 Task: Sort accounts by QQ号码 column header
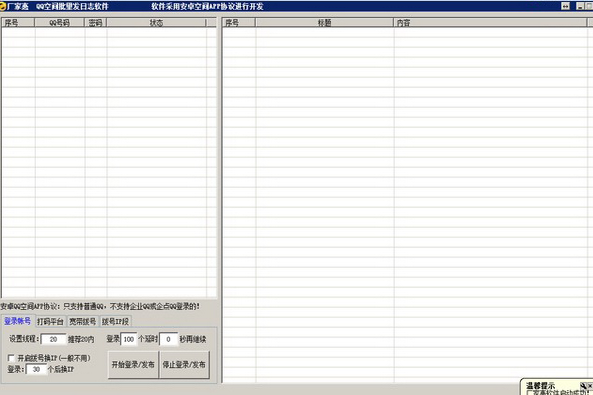[59, 23]
